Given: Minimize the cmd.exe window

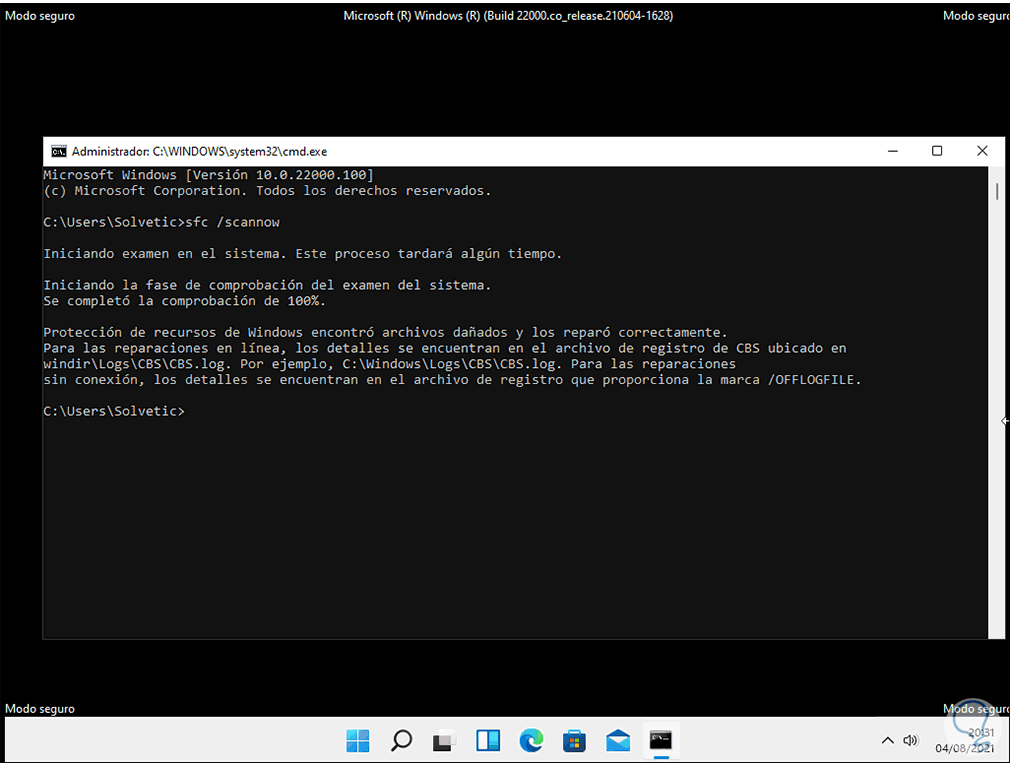Looking at the screenshot, I should [893, 151].
